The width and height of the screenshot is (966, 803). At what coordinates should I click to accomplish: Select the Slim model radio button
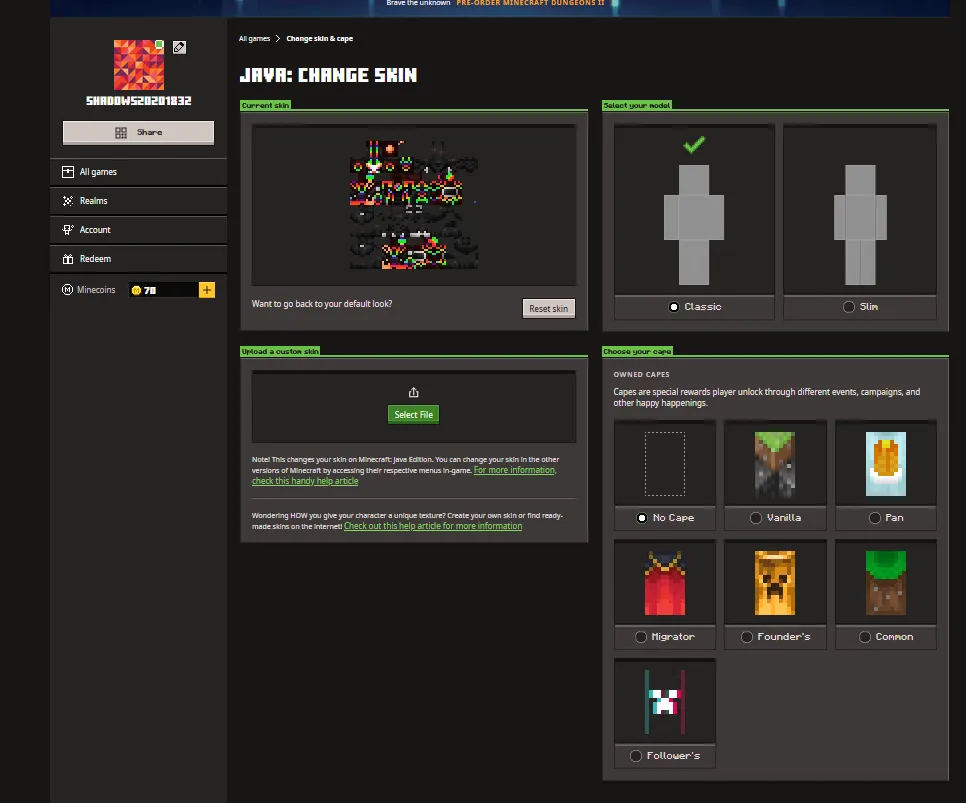point(849,307)
